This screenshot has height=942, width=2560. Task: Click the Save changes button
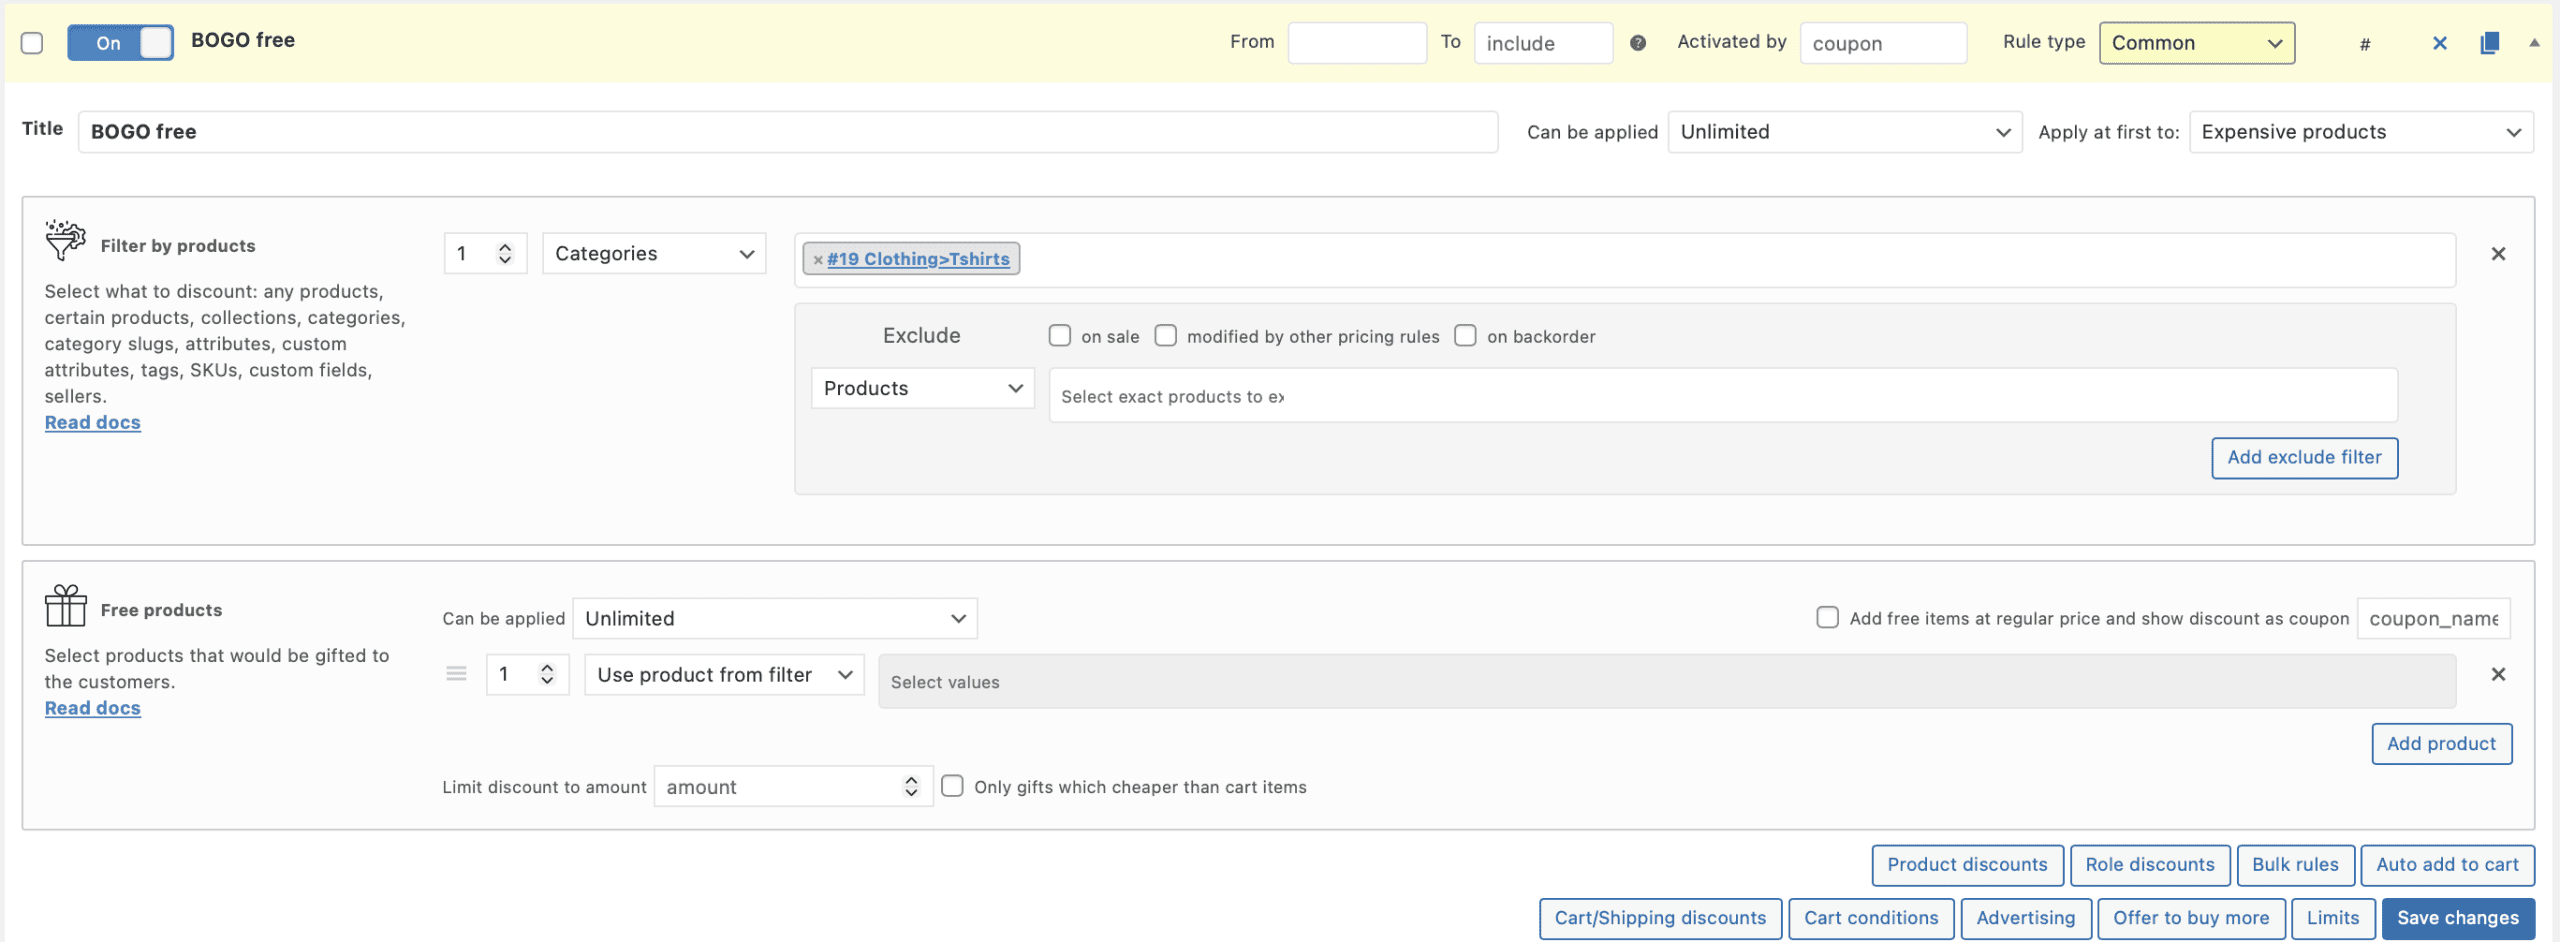[2457, 918]
